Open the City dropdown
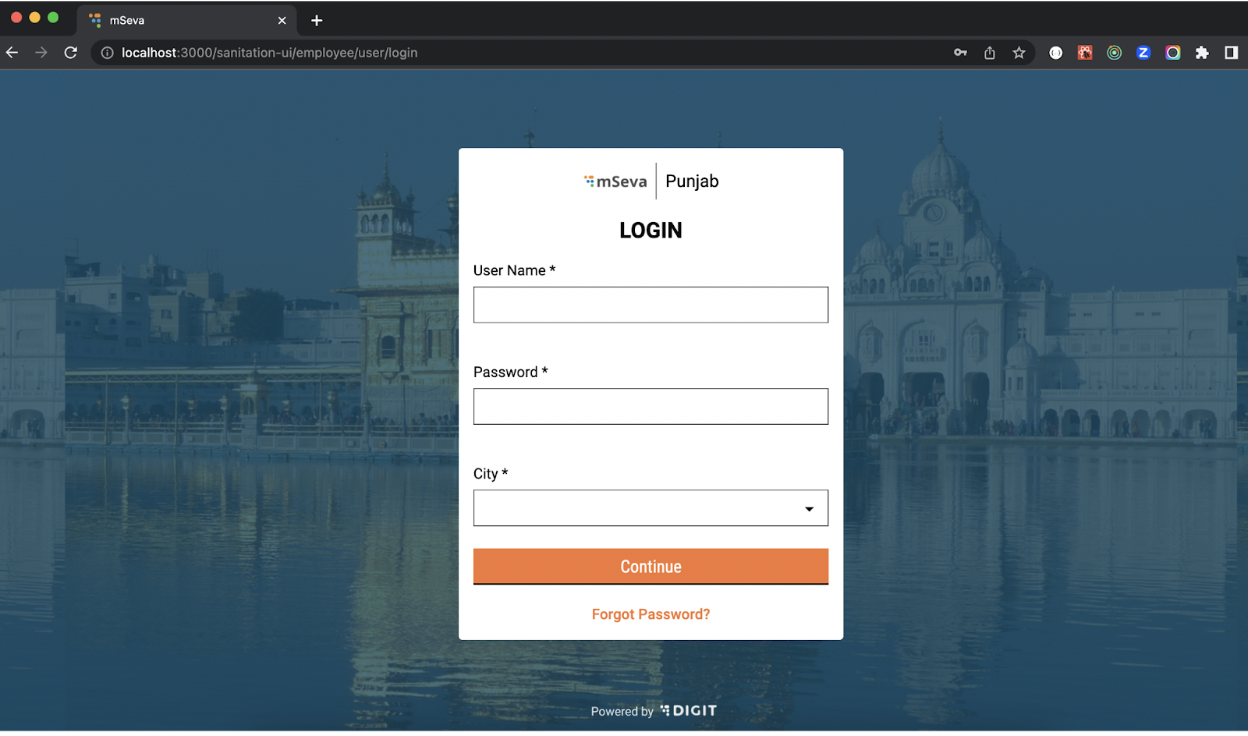 640,508
